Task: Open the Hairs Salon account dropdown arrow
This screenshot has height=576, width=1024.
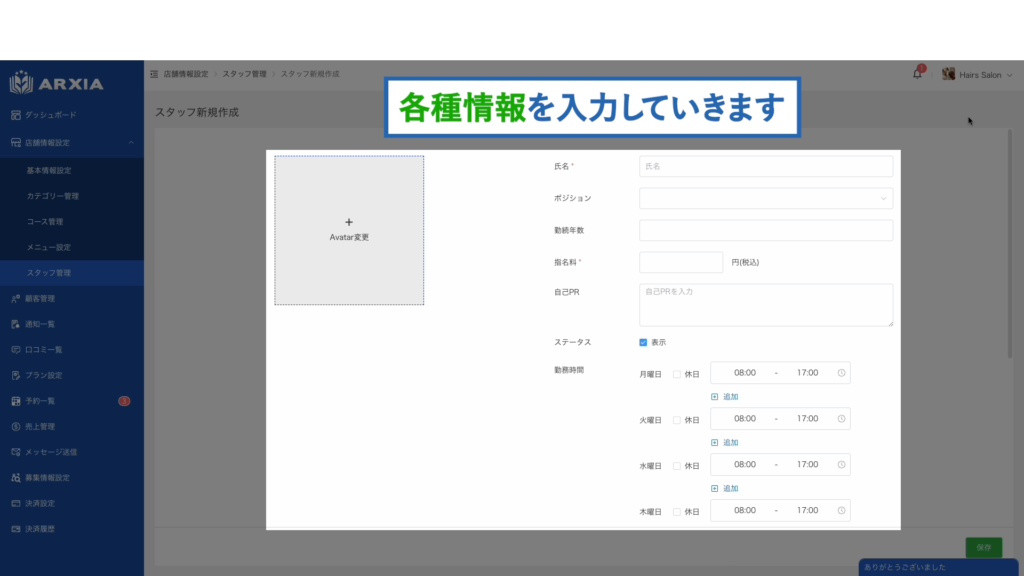Action: tap(1010, 75)
